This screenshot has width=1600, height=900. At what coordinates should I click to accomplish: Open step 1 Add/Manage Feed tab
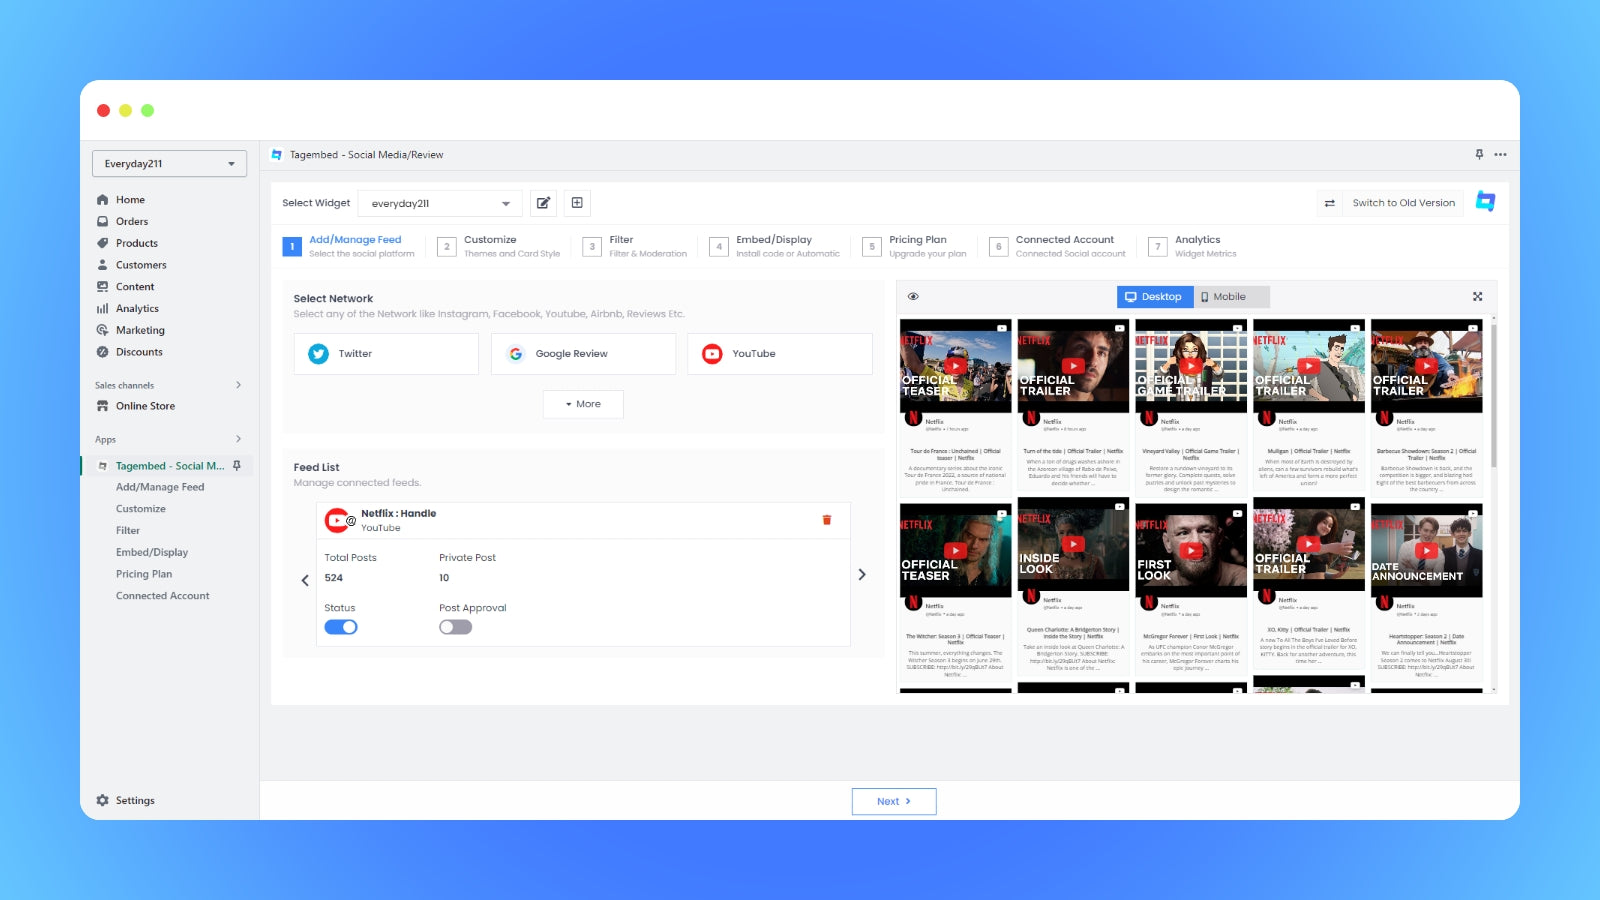point(349,246)
